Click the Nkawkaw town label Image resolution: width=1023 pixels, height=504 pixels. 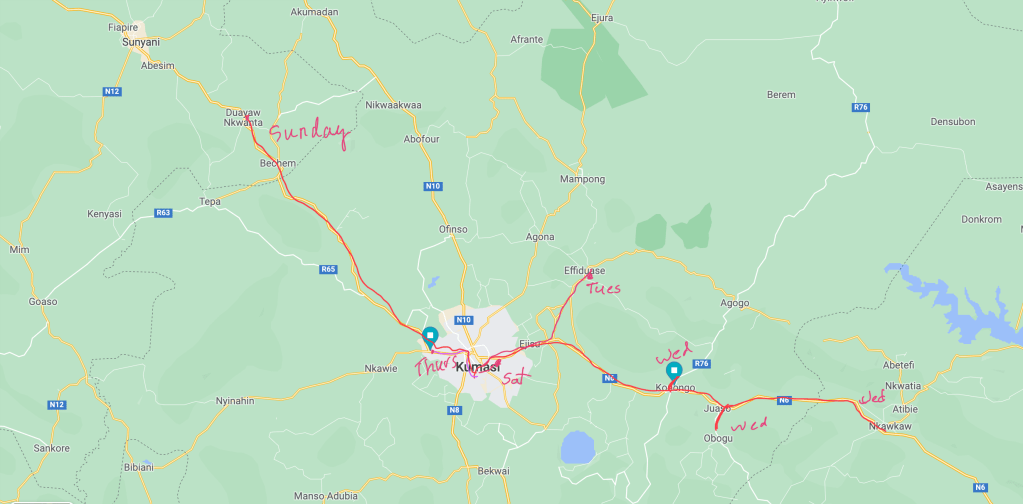(889, 426)
